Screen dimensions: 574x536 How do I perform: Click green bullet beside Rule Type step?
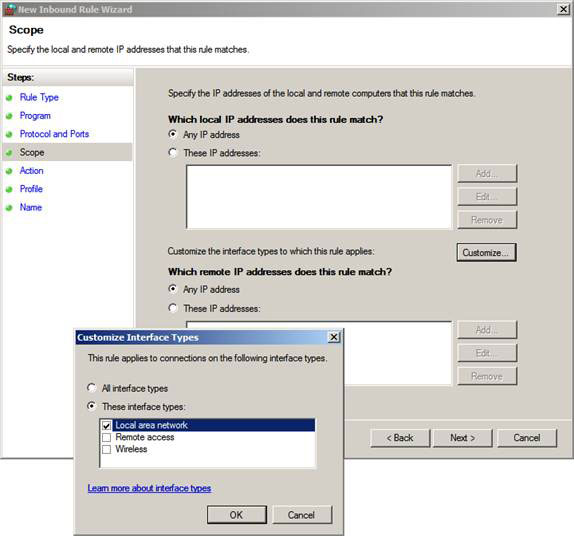[x=9, y=98]
